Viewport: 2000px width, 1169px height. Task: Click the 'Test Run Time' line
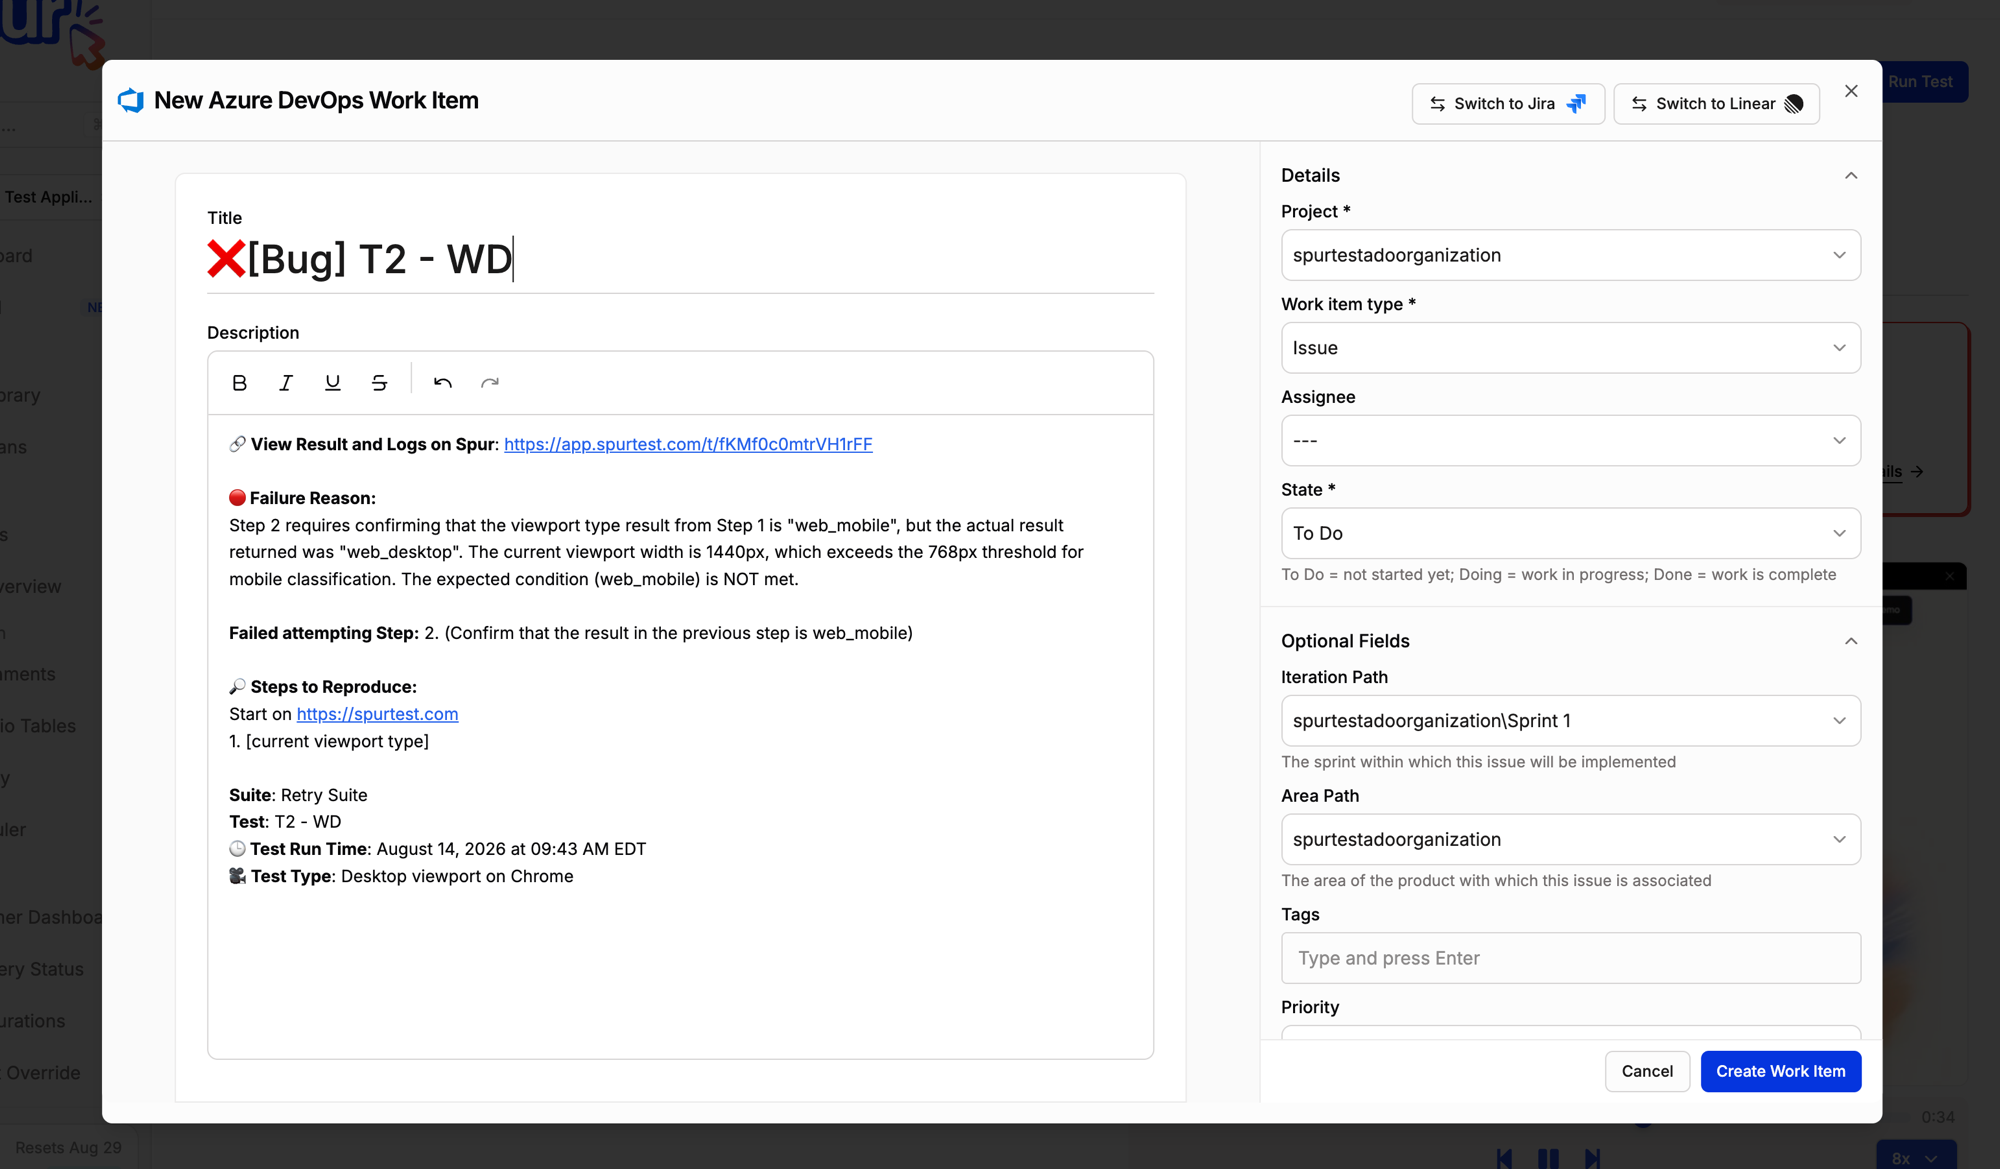coord(437,849)
